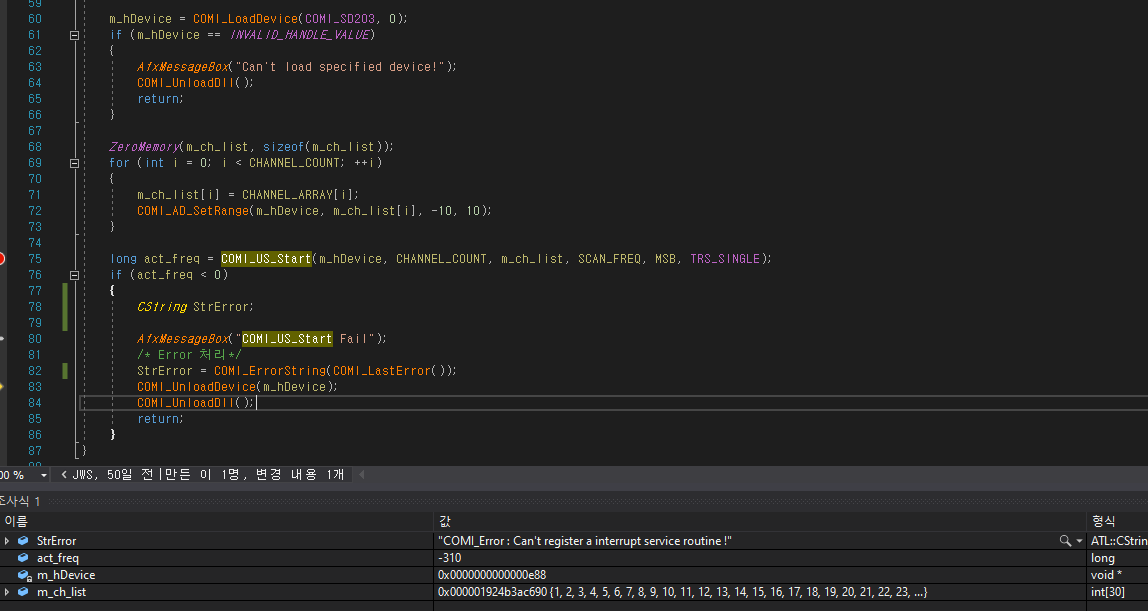Screen dimensions: 1148x611
Task: Click line number 75 in the gutter
Action: click(34, 258)
